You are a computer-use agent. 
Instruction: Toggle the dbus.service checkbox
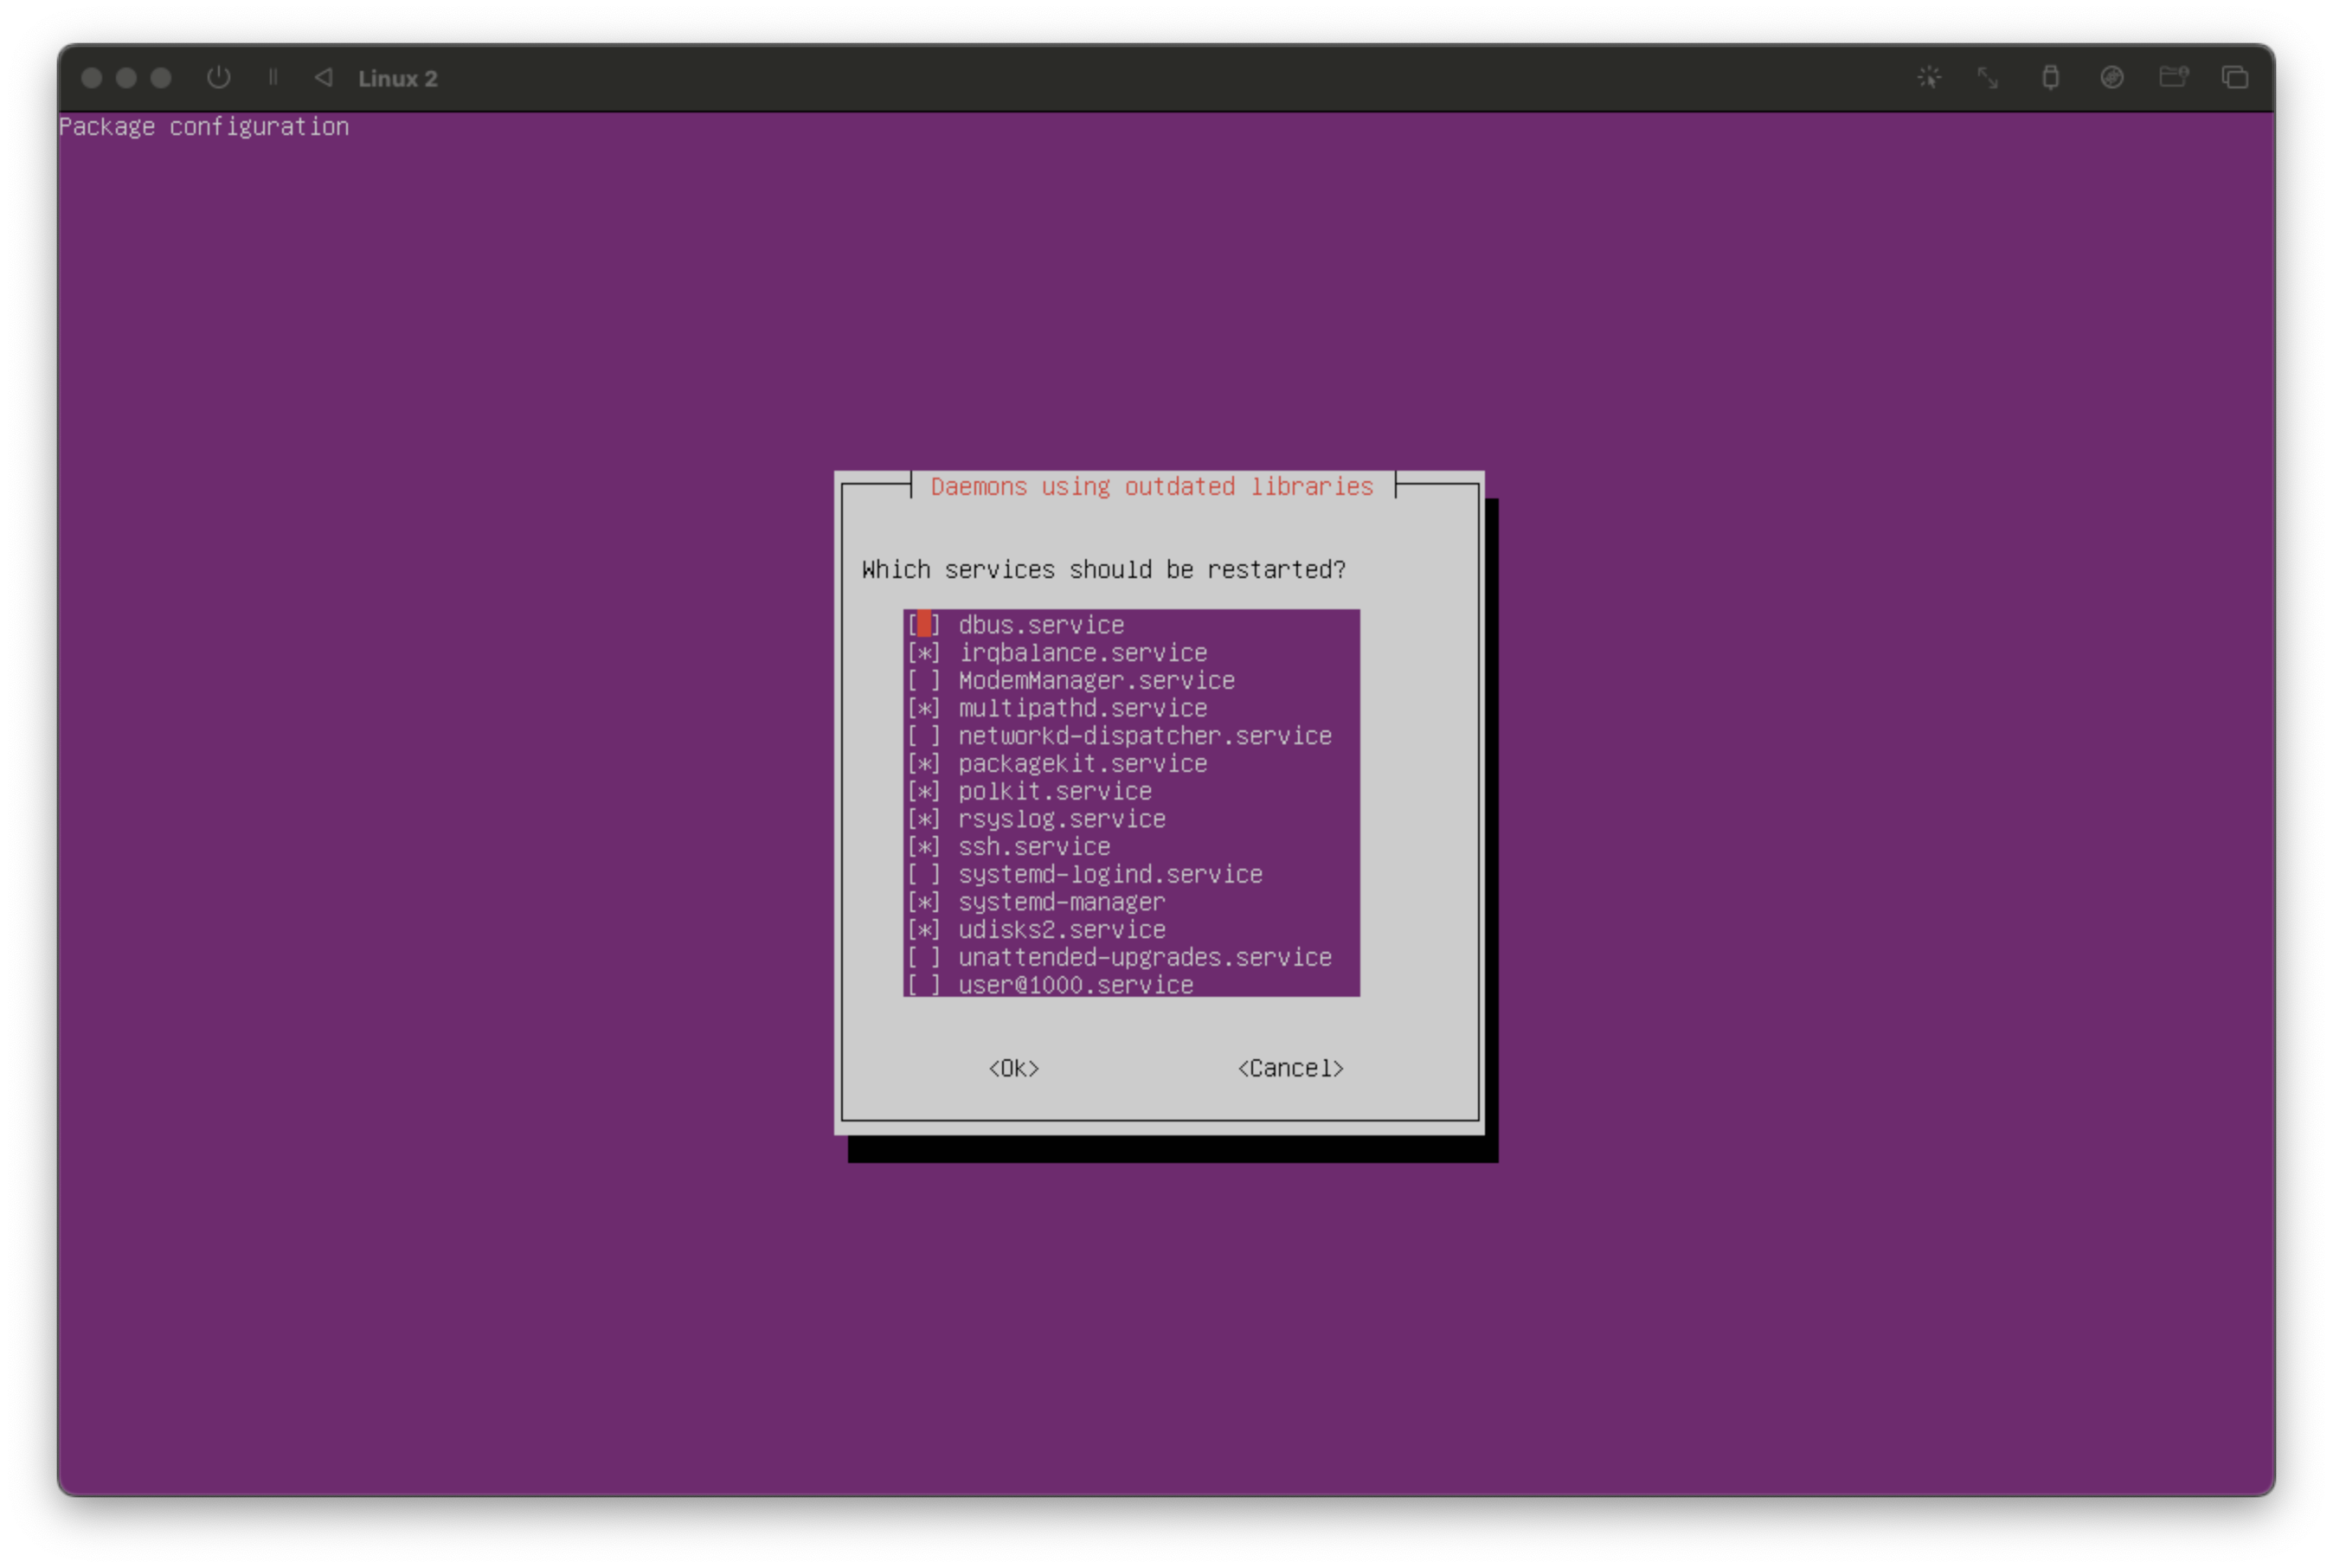[x=923, y=625]
